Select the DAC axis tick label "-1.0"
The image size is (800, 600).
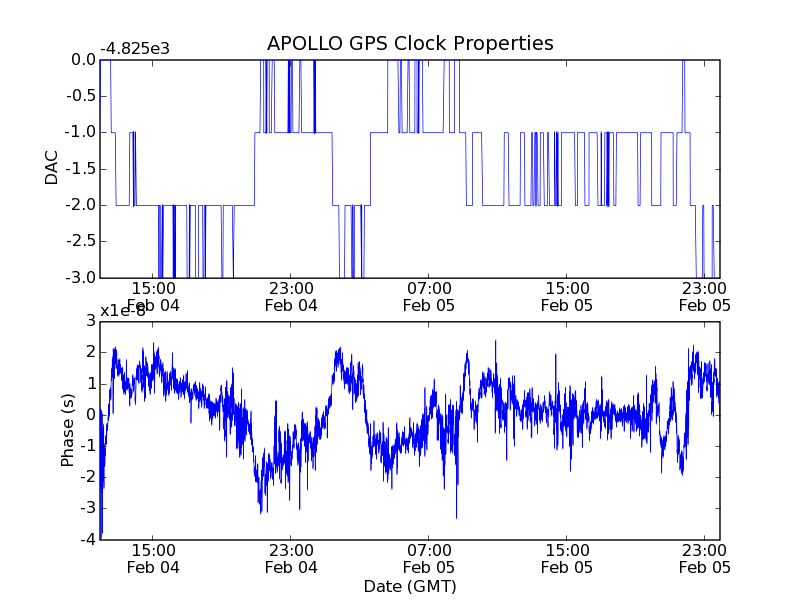click(x=81, y=133)
